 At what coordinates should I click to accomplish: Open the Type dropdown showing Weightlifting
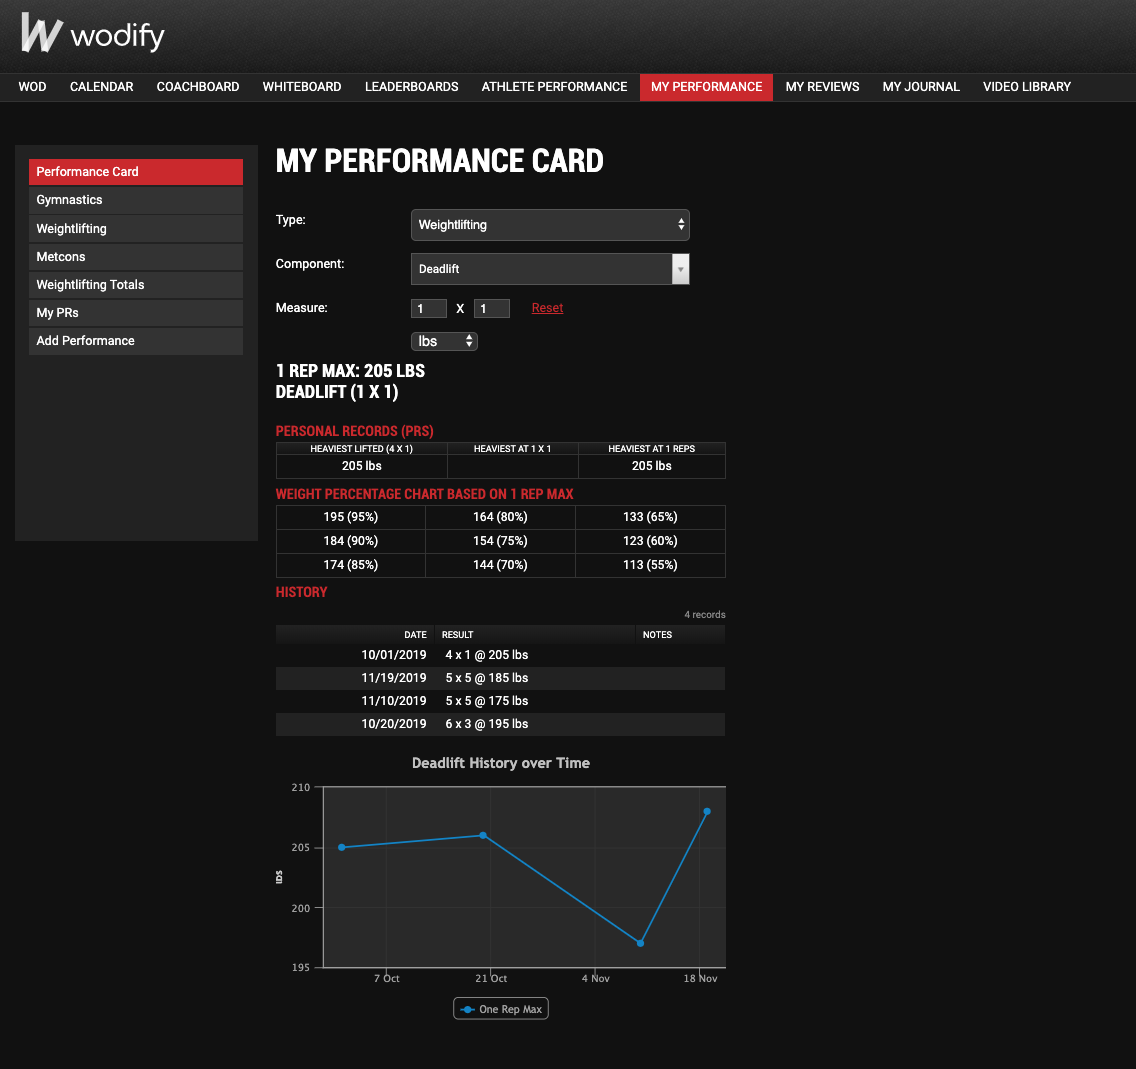click(x=550, y=225)
